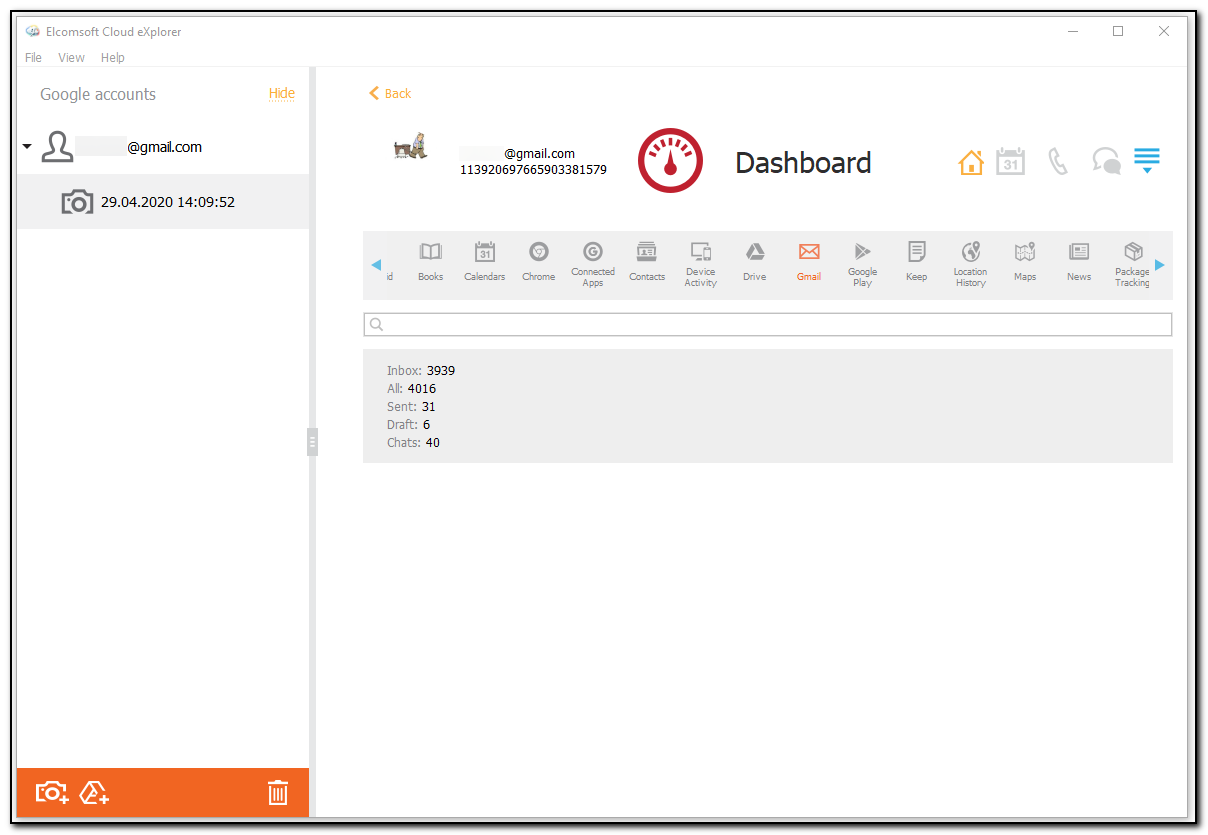The image size is (1208, 835).
Task: Delete snapshot using the trash icon
Action: (x=277, y=792)
